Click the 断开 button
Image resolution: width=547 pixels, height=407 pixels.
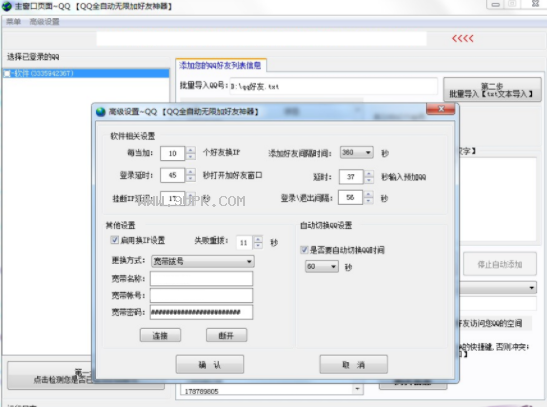[x=226, y=336]
